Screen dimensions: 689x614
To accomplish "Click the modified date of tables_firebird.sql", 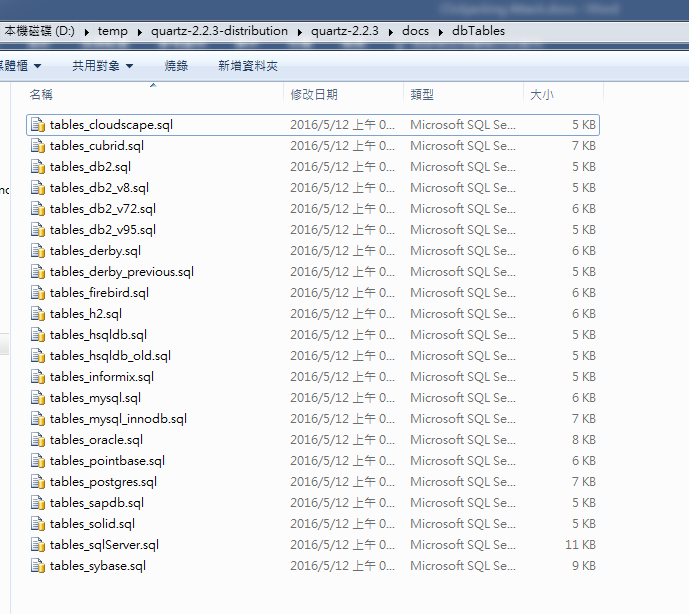I will tap(342, 293).
